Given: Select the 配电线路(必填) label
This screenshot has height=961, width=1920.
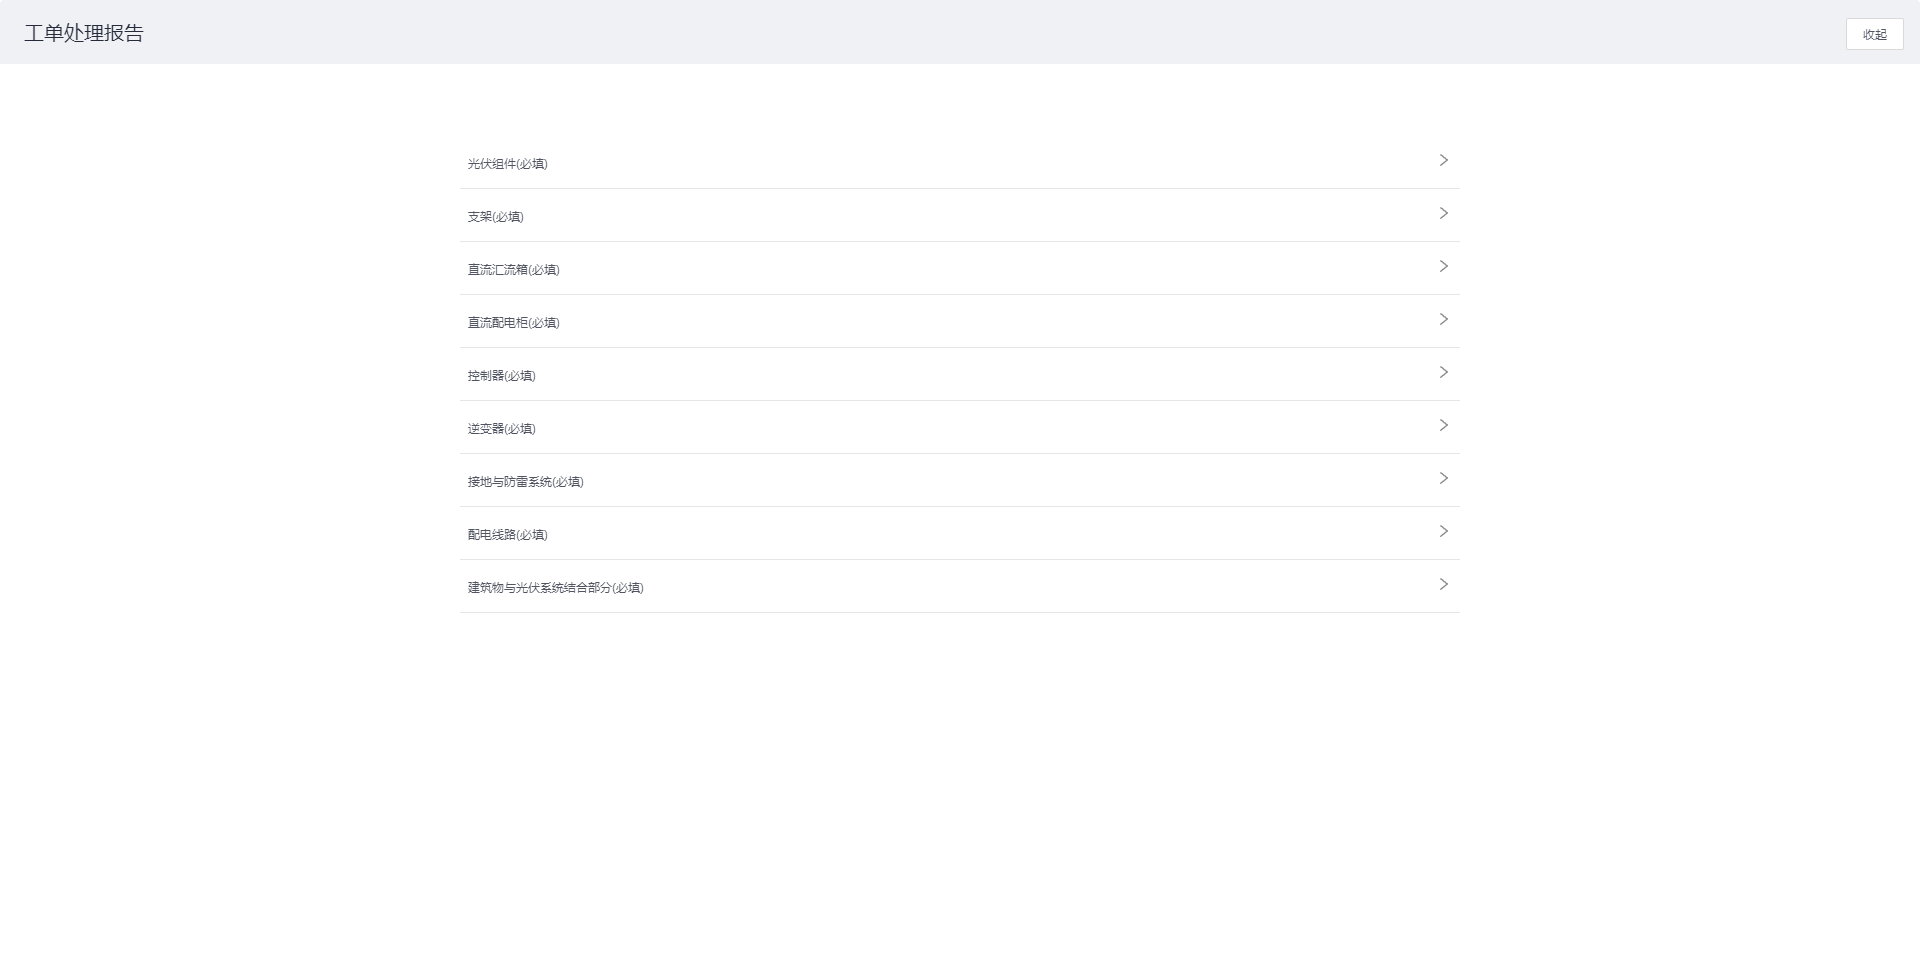Looking at the screenshot, I should coord(507,535).
